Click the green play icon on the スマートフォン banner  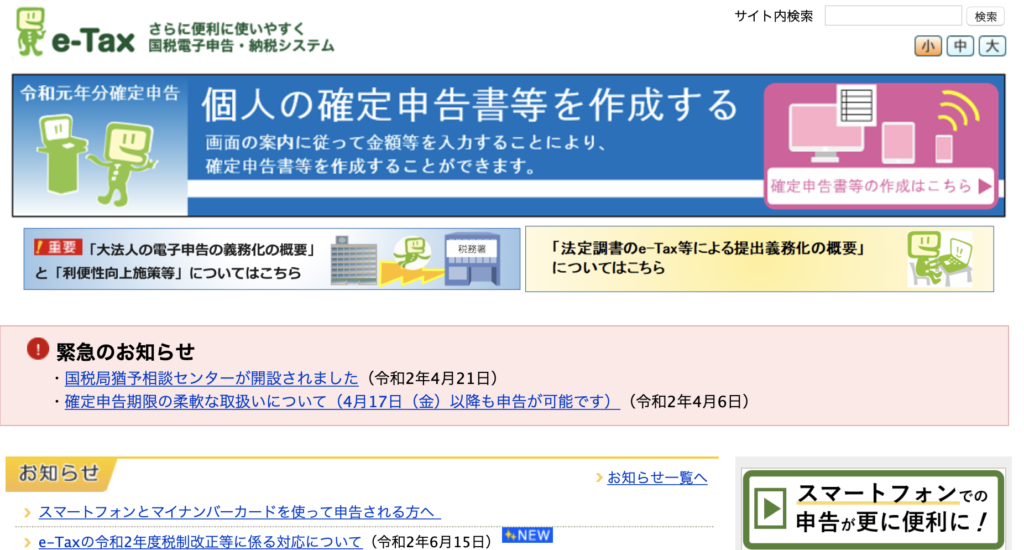[x=771, y=508]
